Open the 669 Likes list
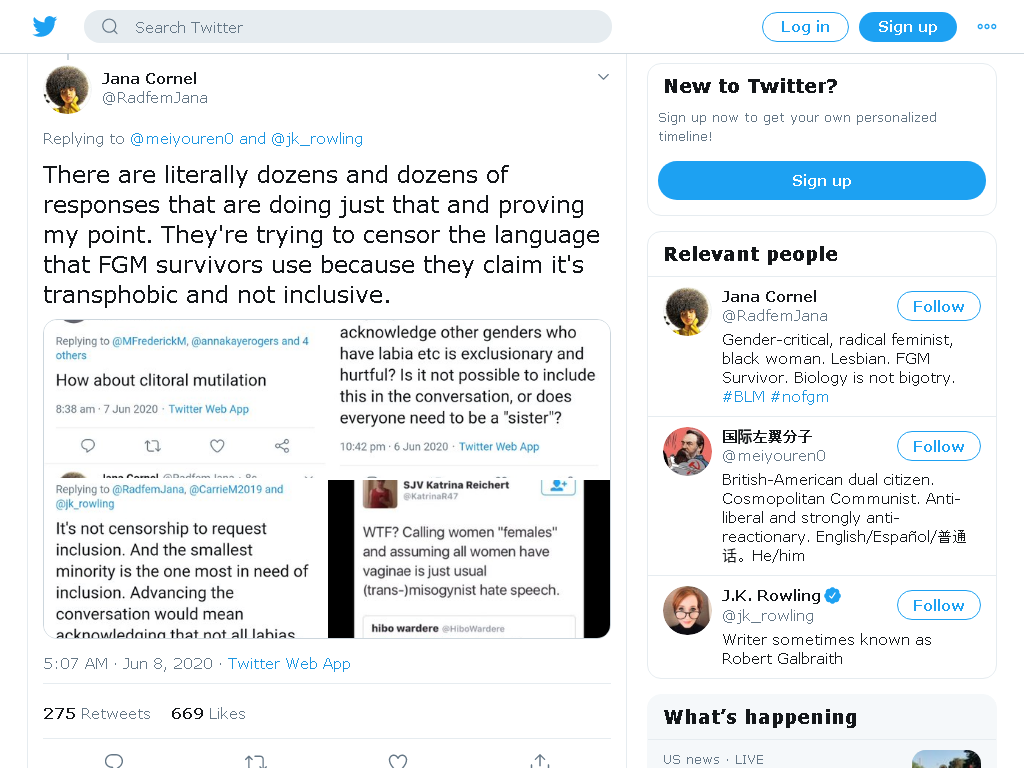Screen dimensions: 1024x768 coord(208,714)
